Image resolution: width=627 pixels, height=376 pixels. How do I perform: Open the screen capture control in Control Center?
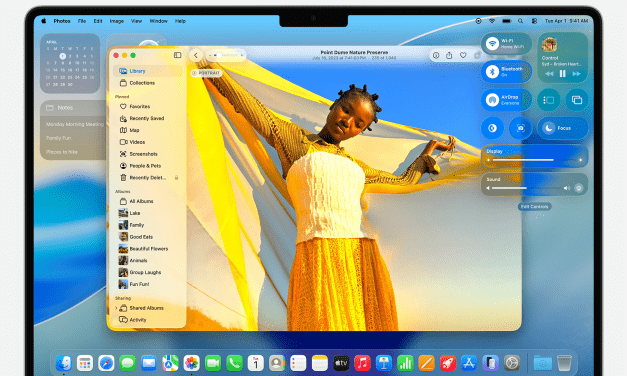pos(520,128)
